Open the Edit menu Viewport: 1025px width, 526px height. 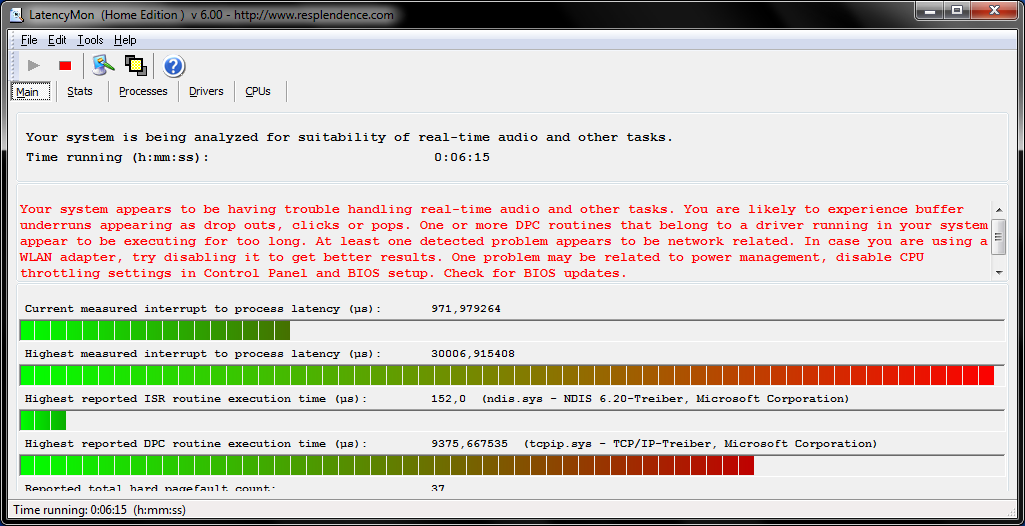click(57, 40)
